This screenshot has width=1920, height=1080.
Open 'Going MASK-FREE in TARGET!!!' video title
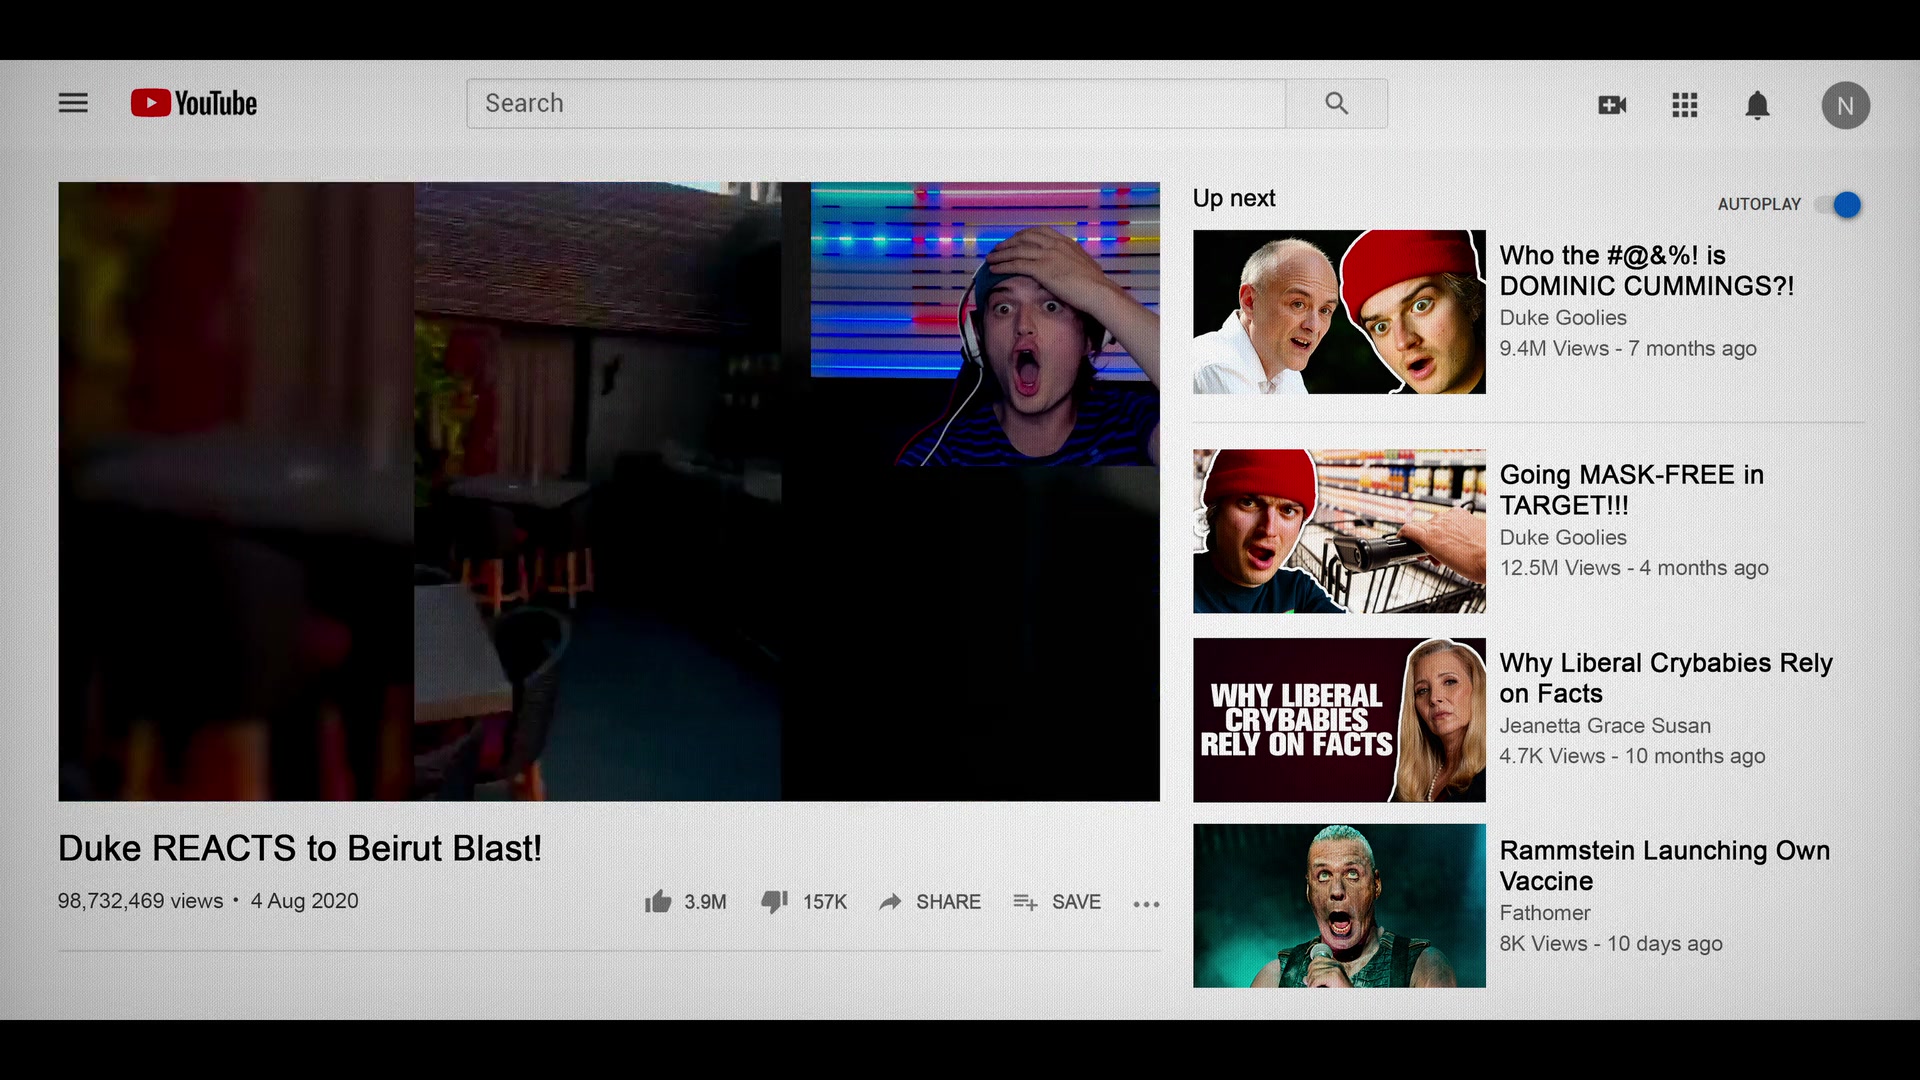point(1632,490)
